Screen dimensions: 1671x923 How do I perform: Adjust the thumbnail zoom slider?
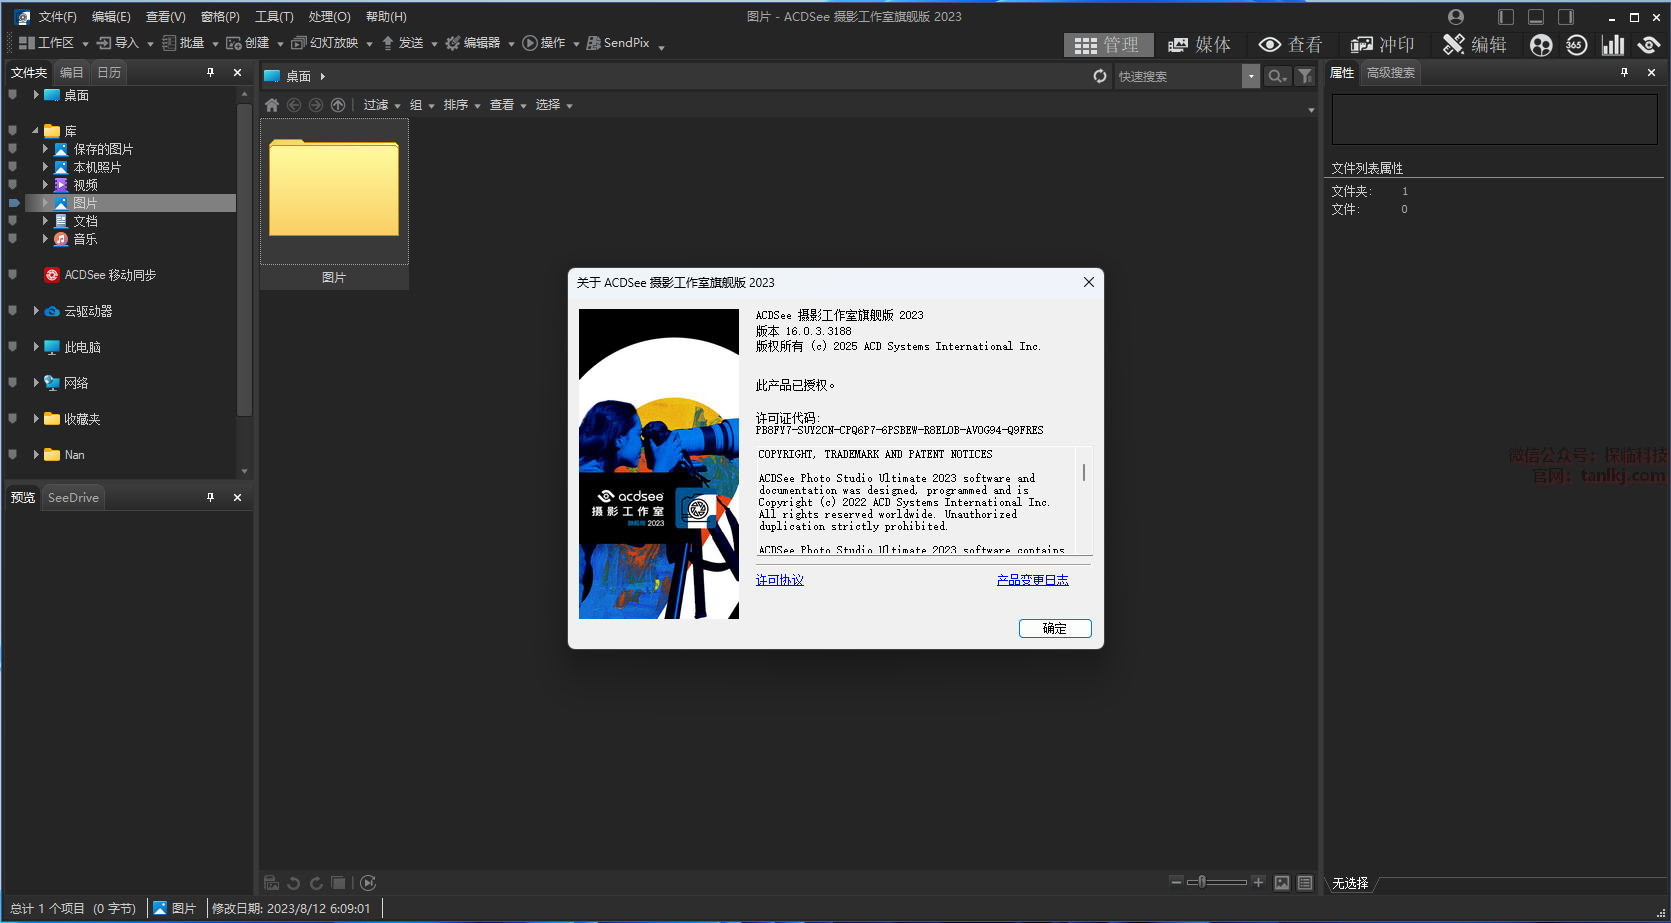(x=1203, y=882)
